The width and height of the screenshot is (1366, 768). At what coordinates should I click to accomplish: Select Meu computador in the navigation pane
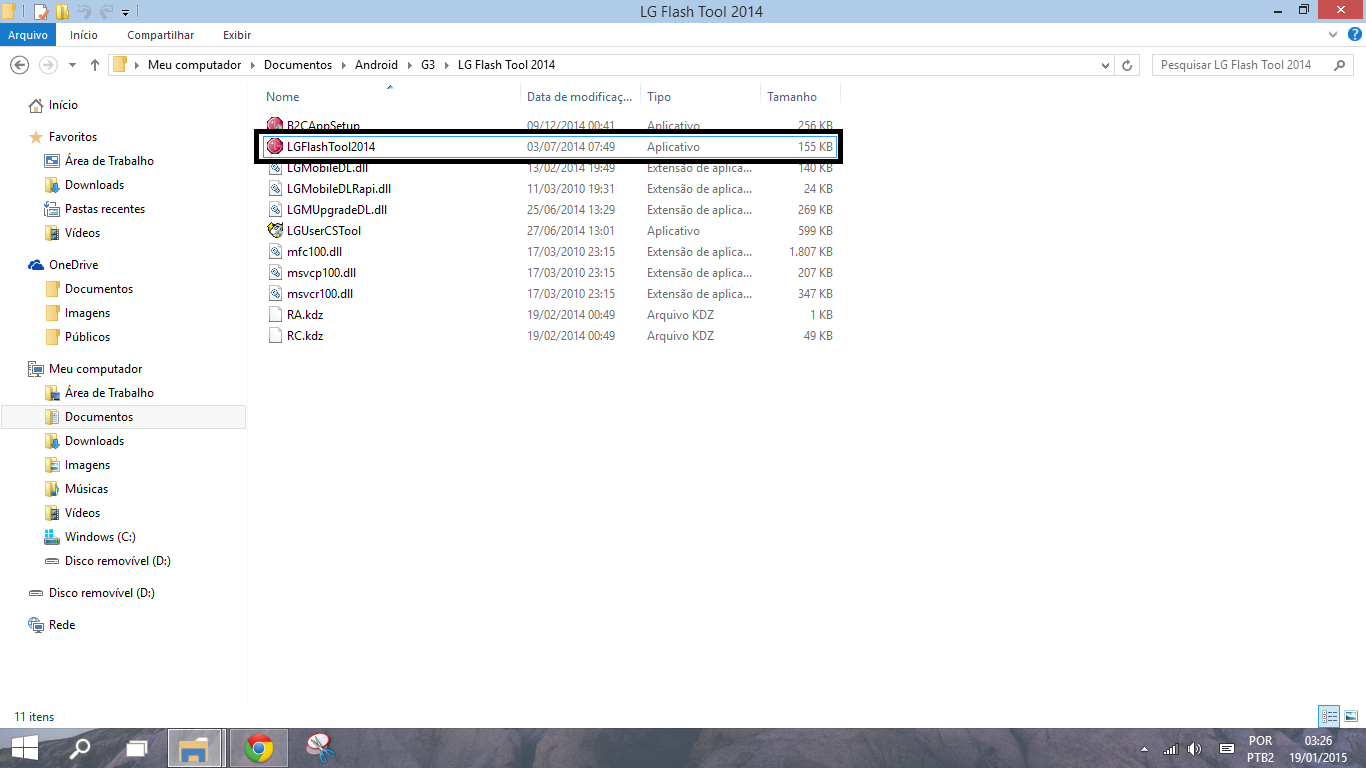[95, 369]
